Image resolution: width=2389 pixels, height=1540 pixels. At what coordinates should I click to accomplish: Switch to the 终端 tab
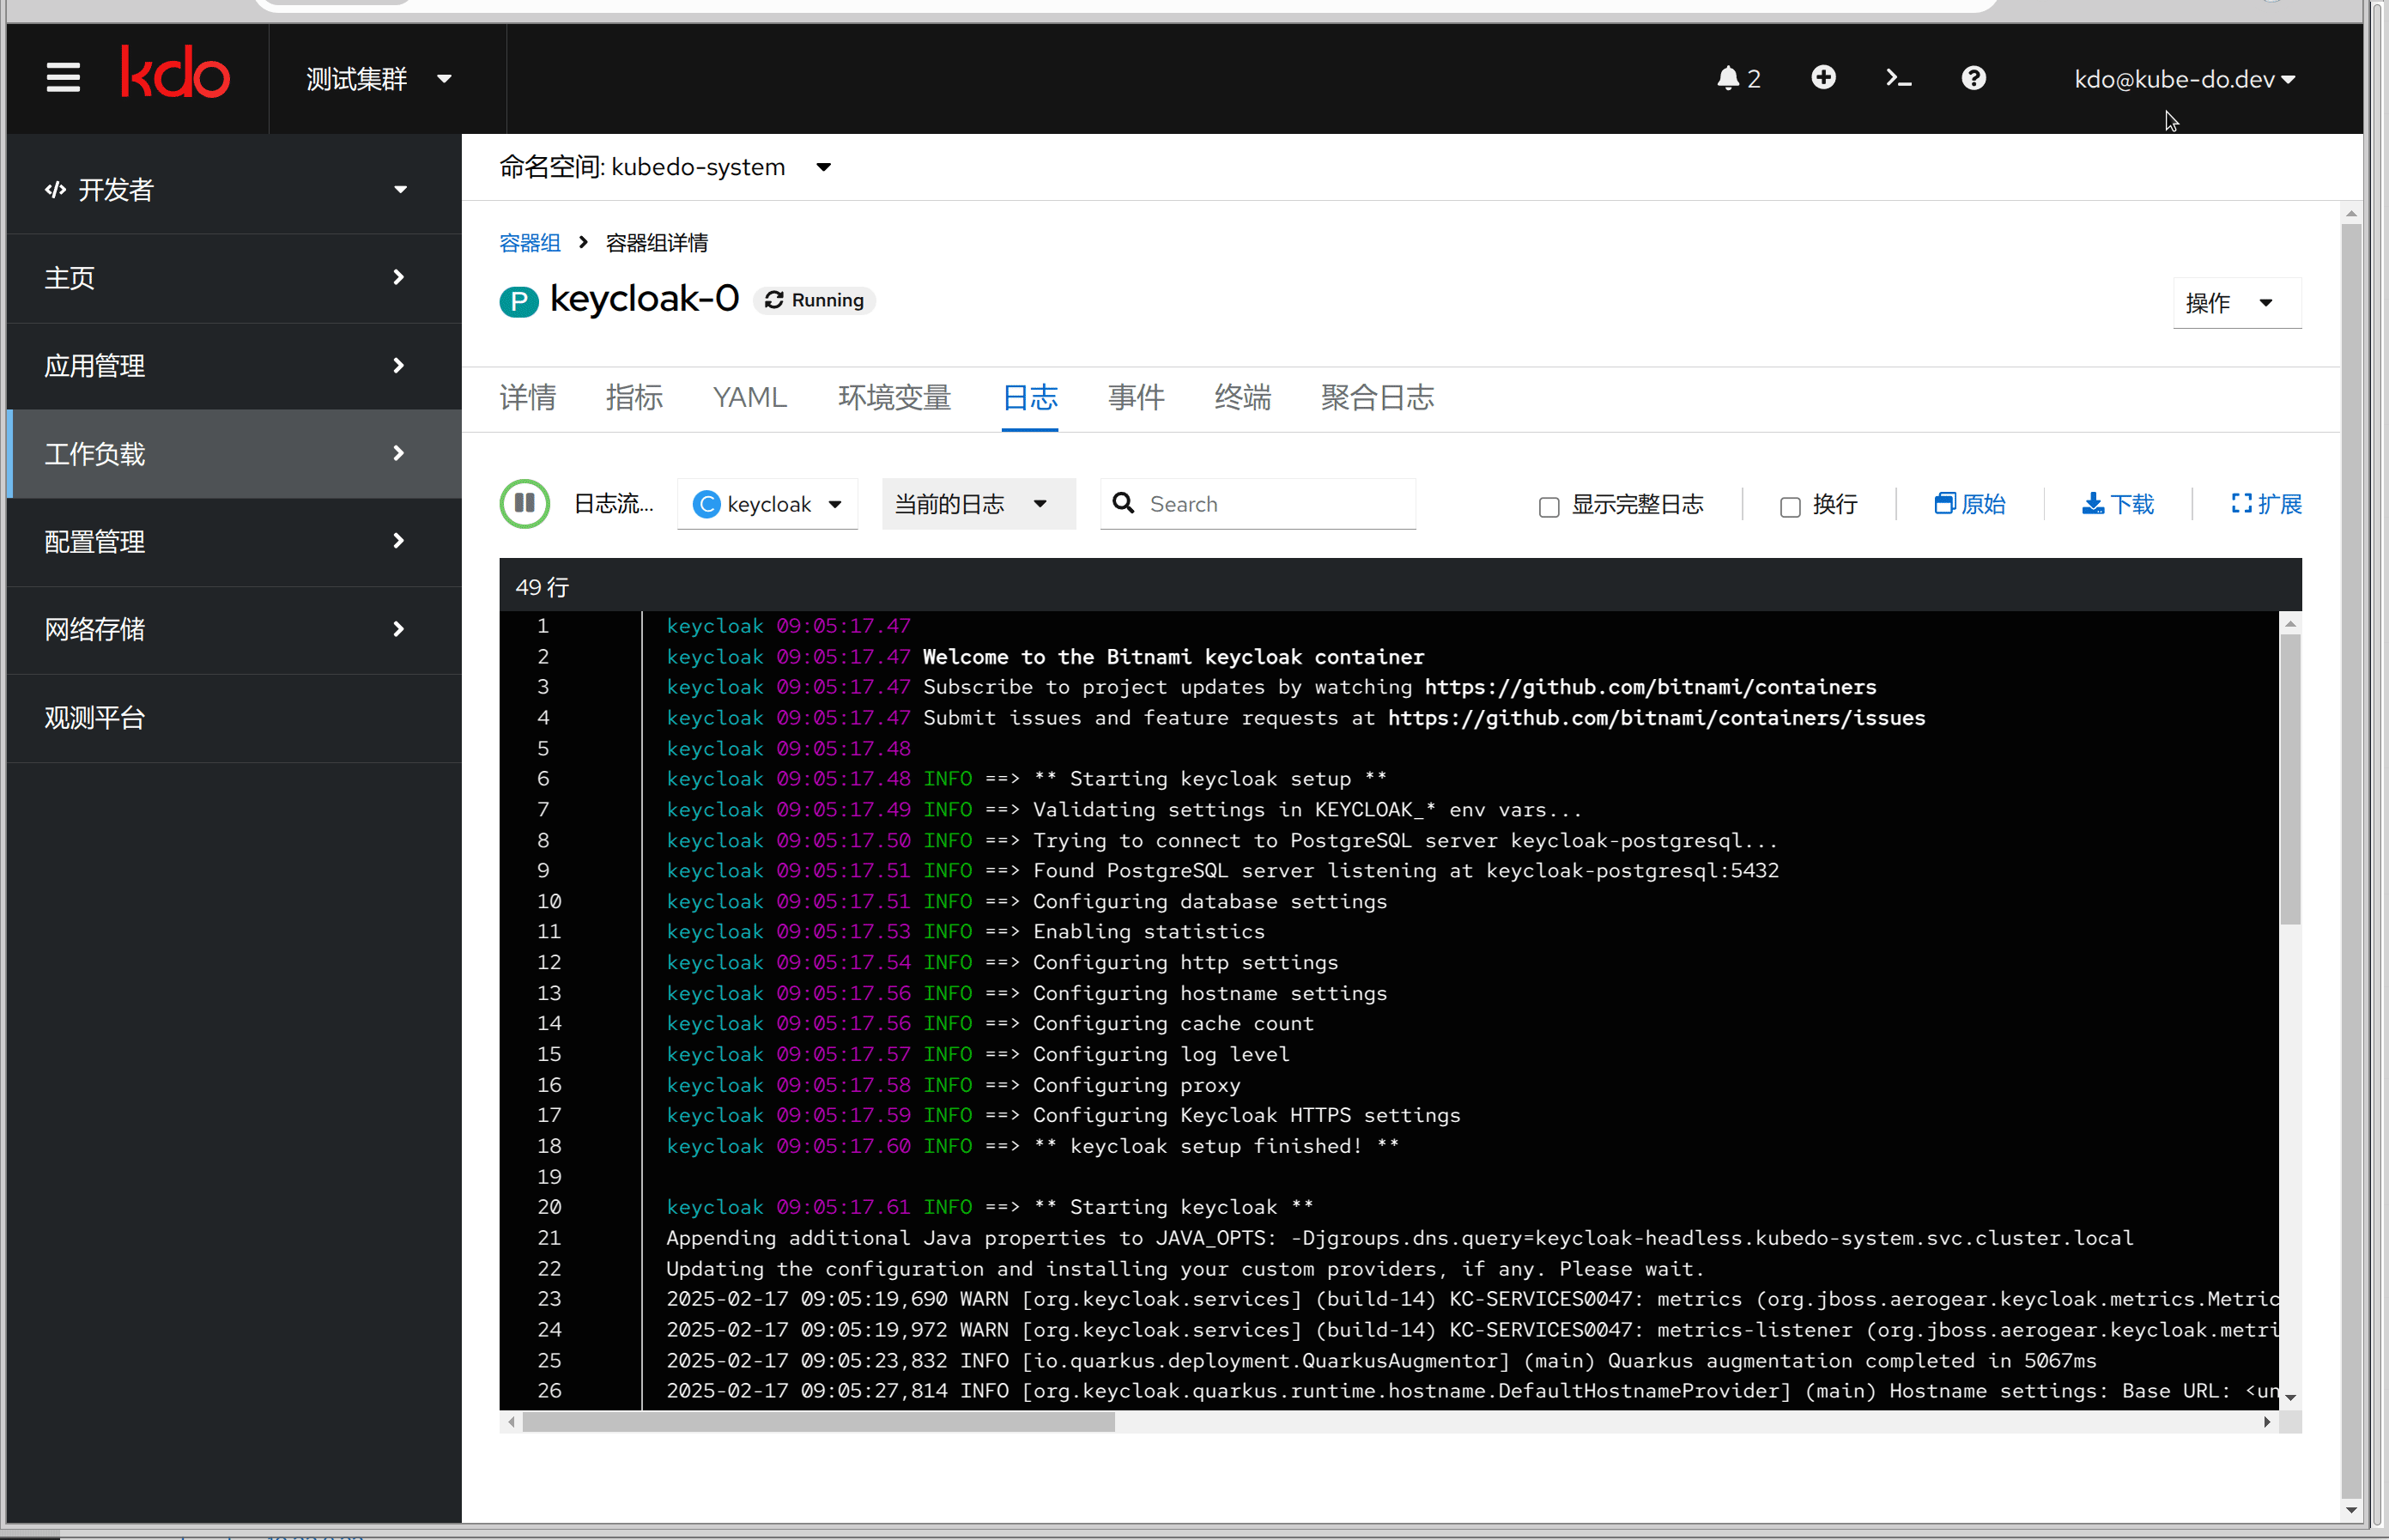tap(1242, 398)
